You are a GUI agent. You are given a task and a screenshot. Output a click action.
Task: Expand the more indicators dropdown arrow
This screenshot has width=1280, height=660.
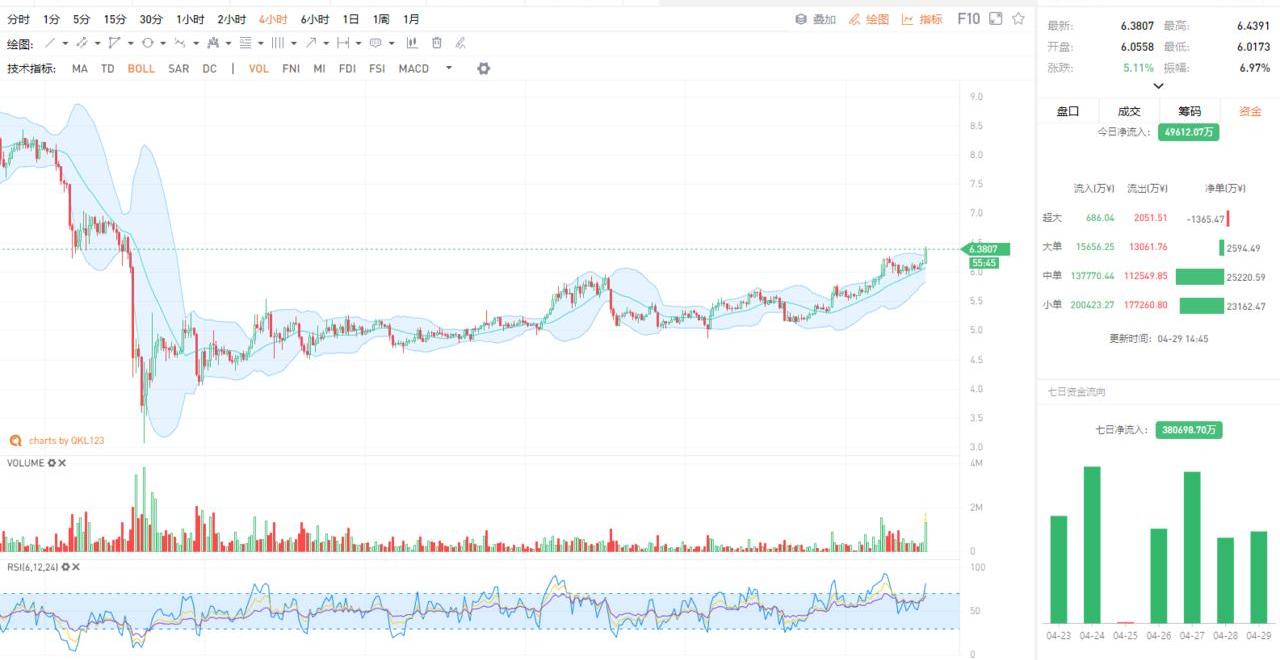click(449, 68)
